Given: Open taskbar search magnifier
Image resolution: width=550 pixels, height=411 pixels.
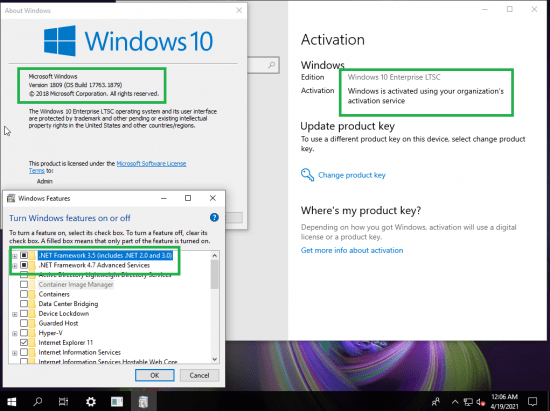Looking at the screenshot, I should pyautogui.click(x=38, y=401).
